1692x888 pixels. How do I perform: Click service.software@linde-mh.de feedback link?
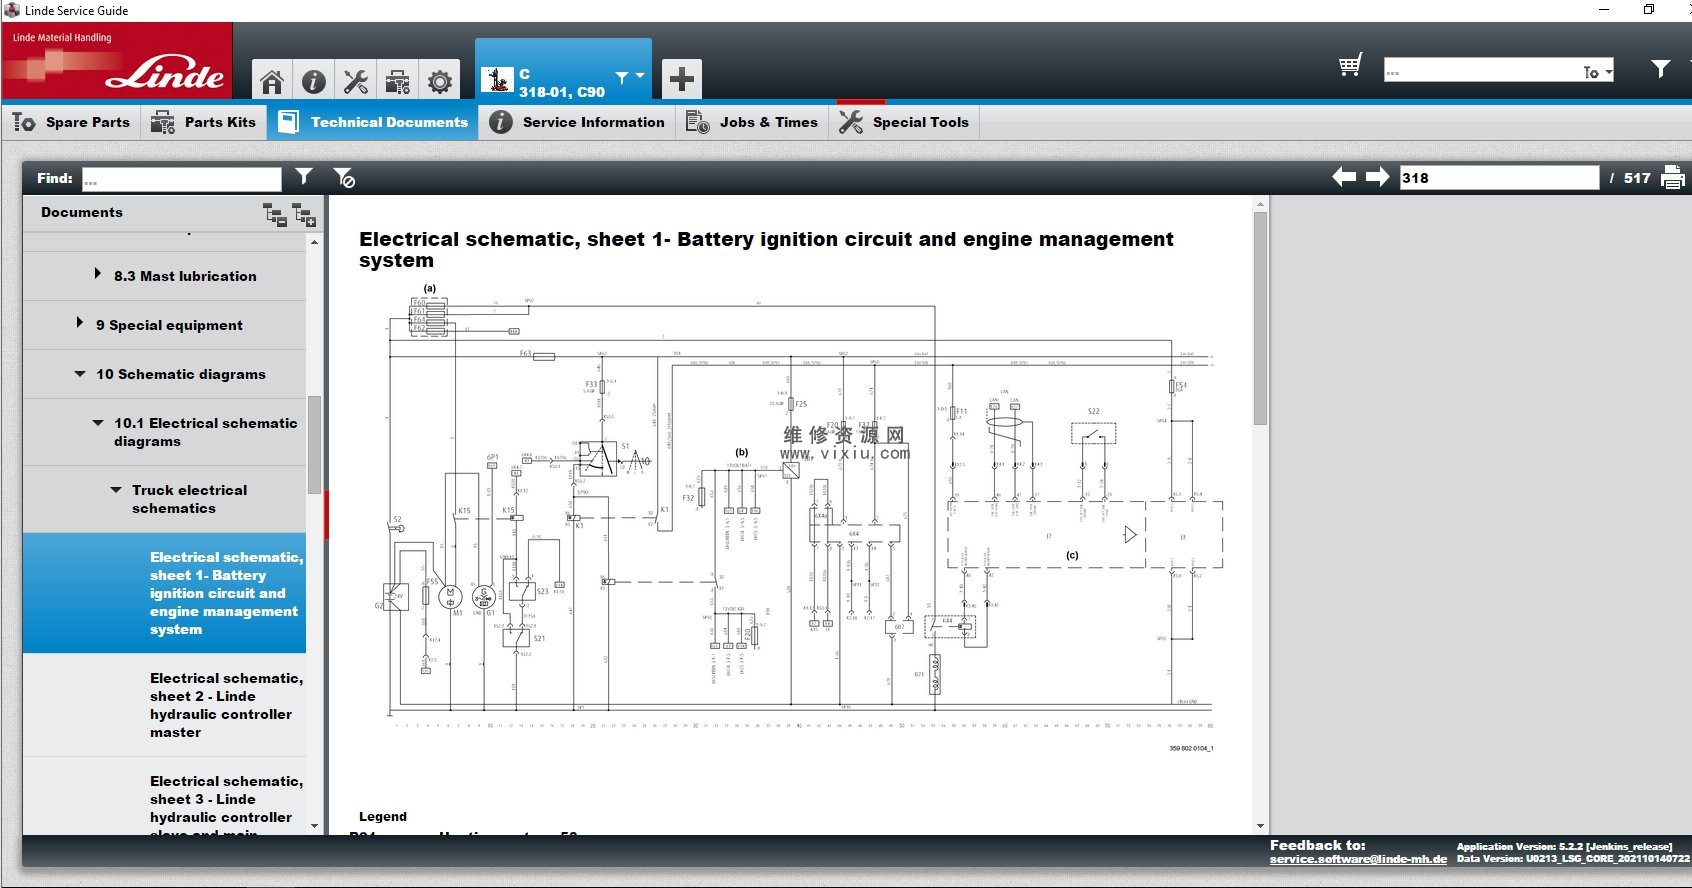1358,859
